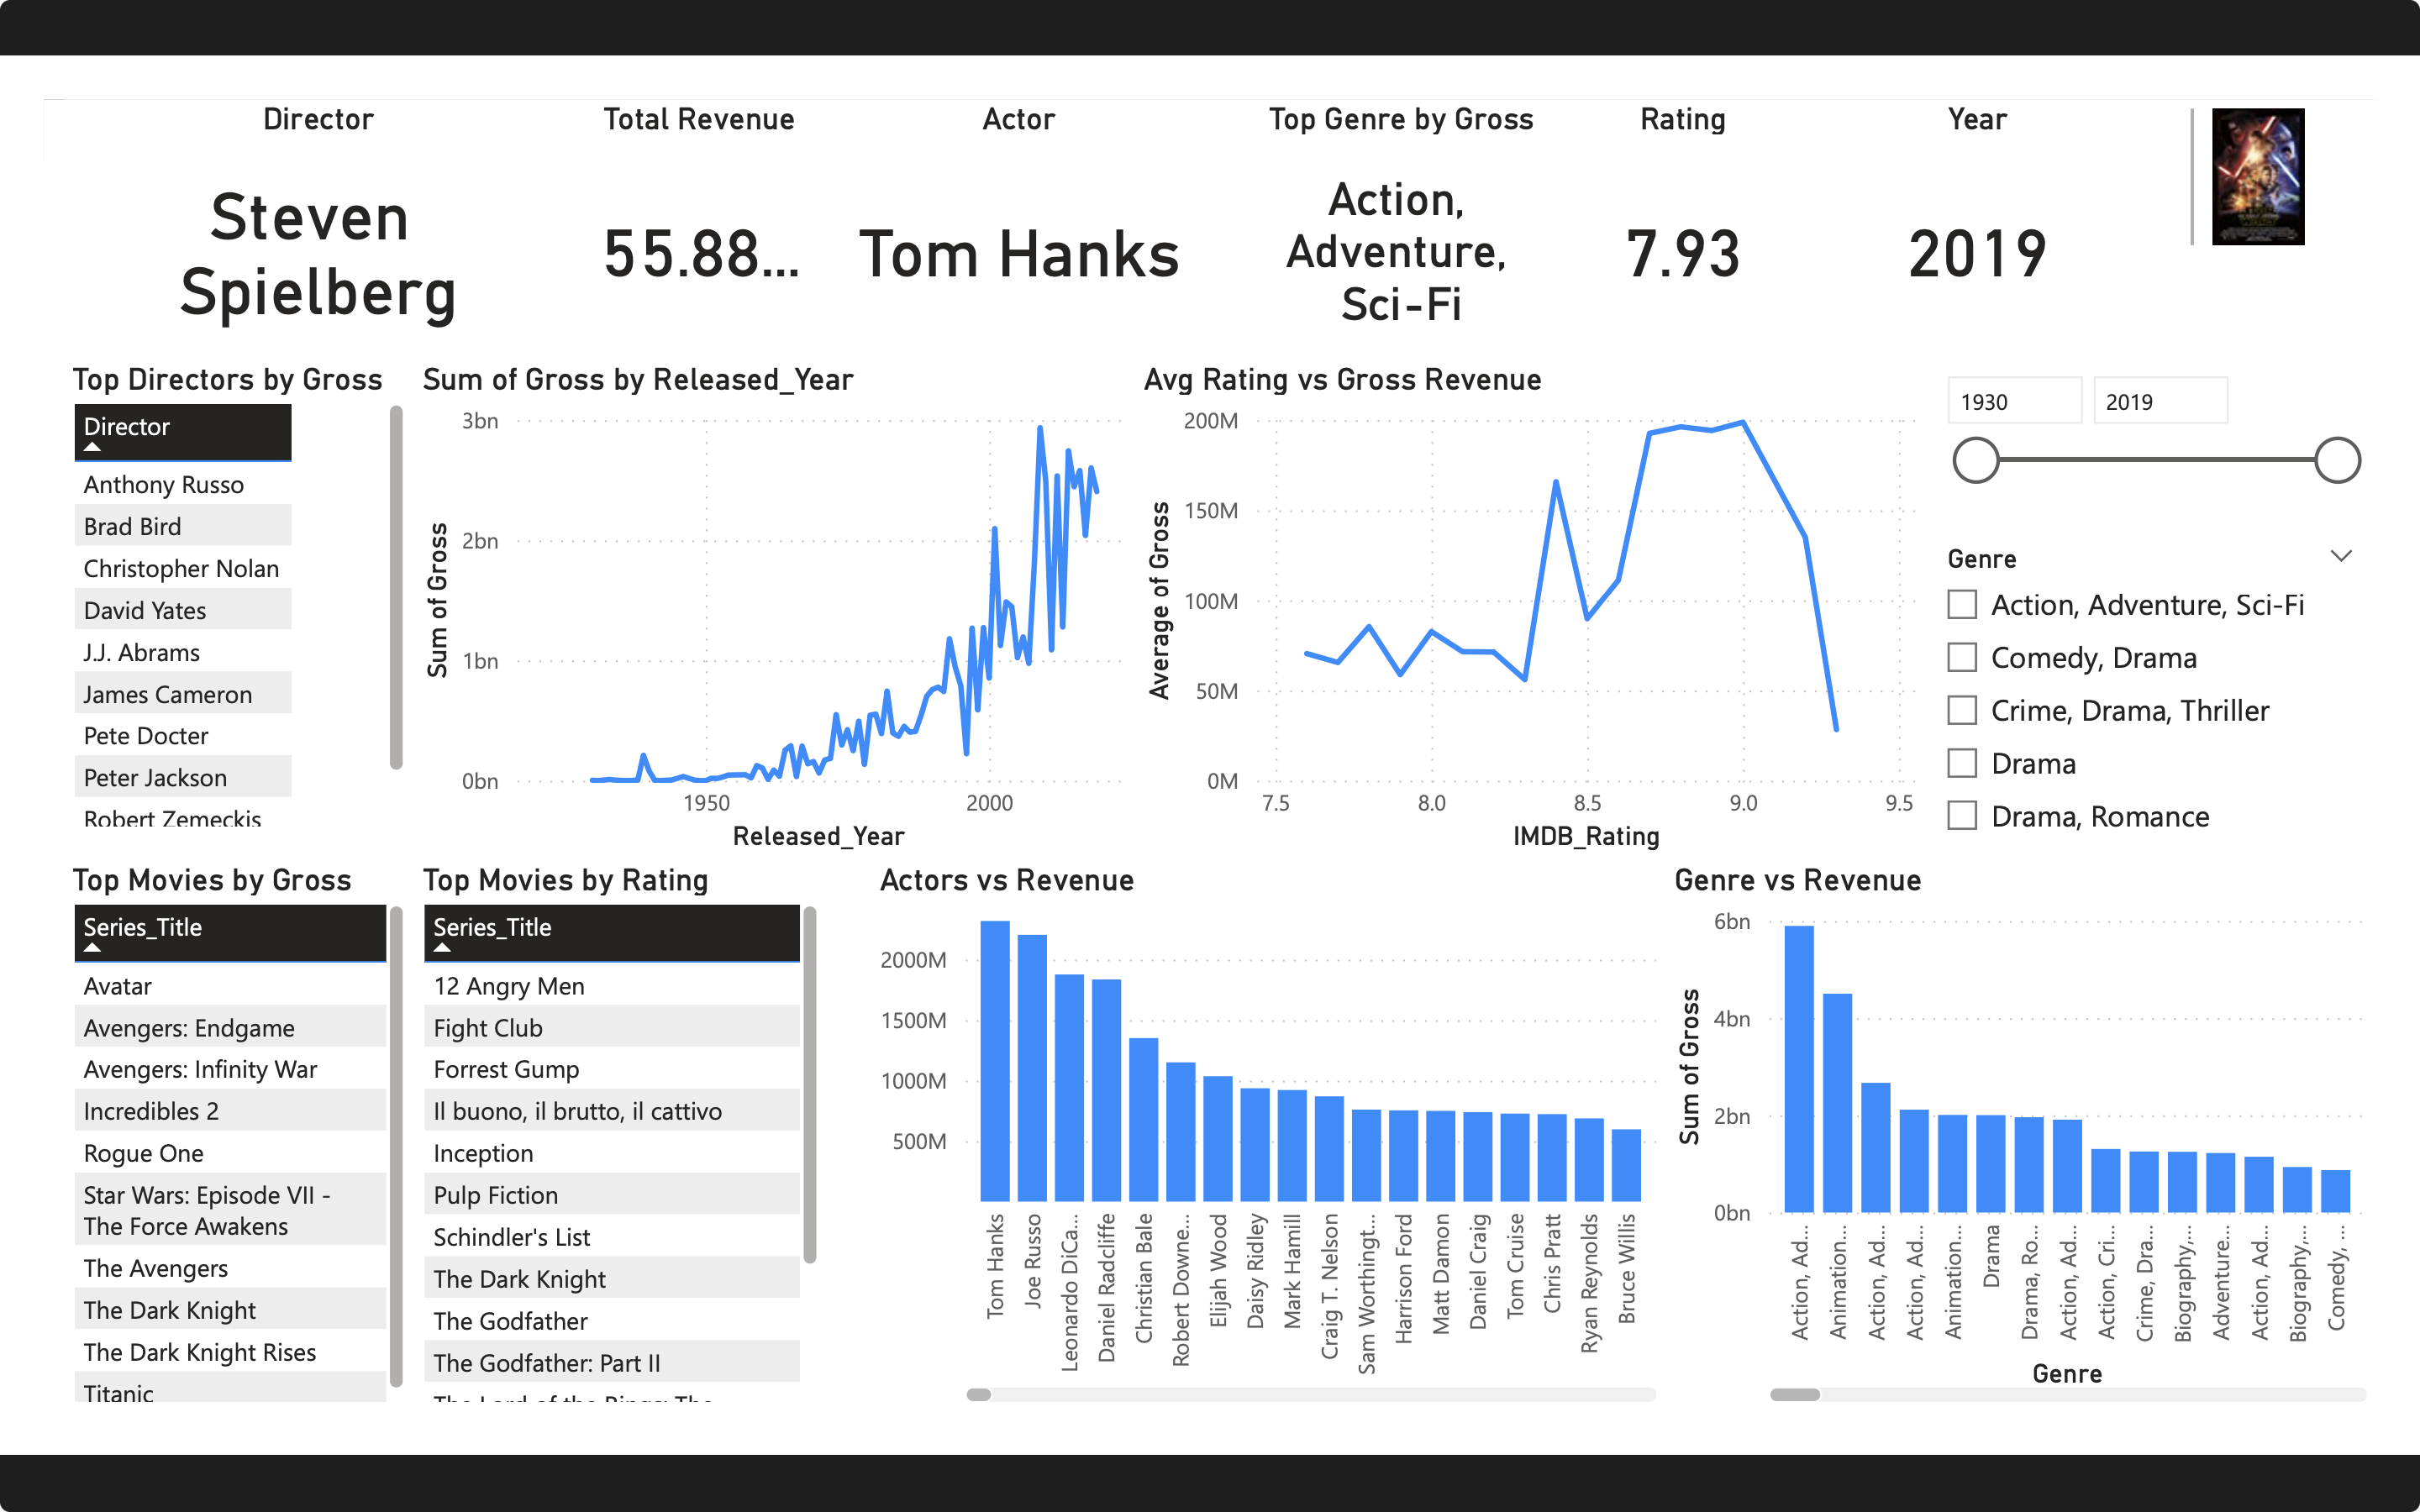Image resolution: width=2420 pixels, height=1512 pixels.
Task: Select Inception in Top Movies by Rating
Action: 483,1153
